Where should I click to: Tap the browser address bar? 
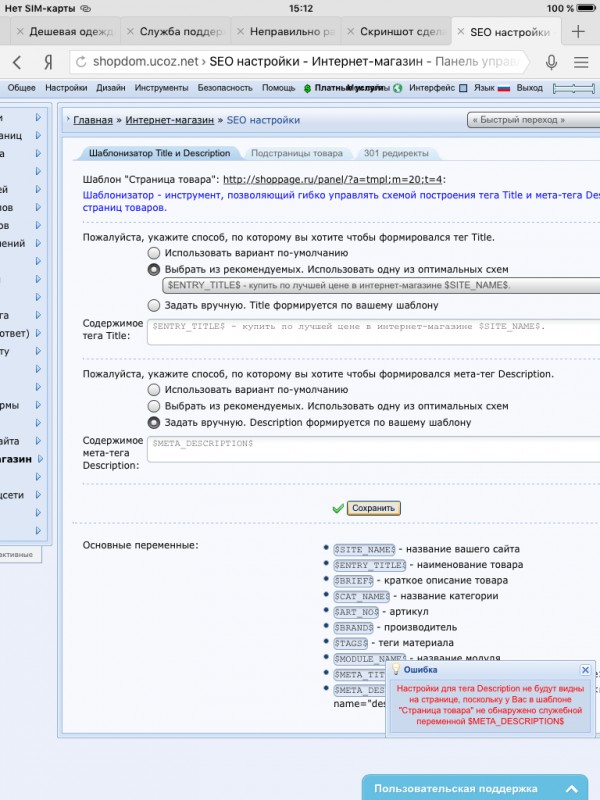301,62
